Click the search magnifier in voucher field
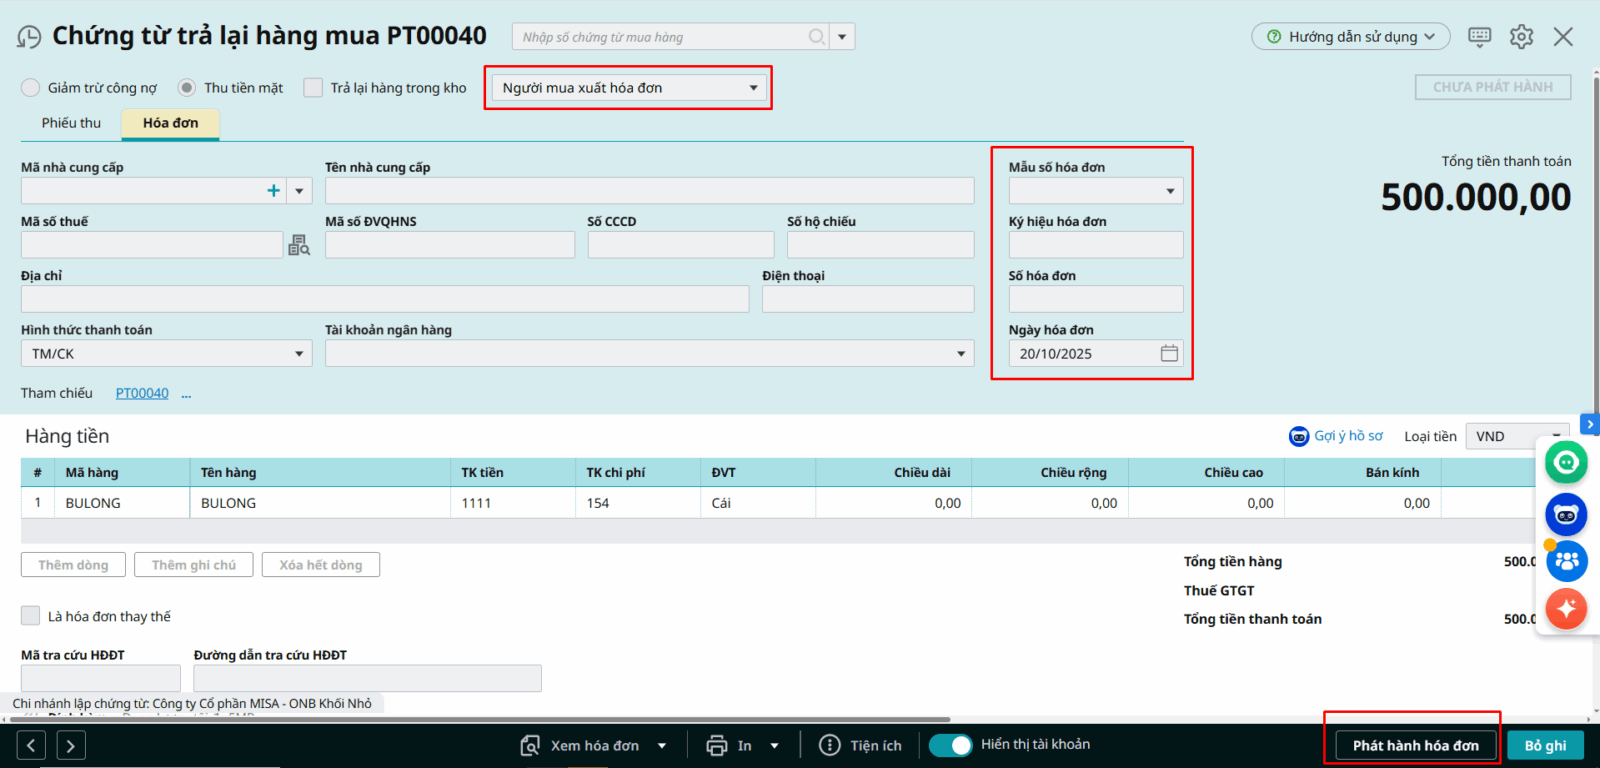The image size is (1600, 768). [x=817, y=37]
